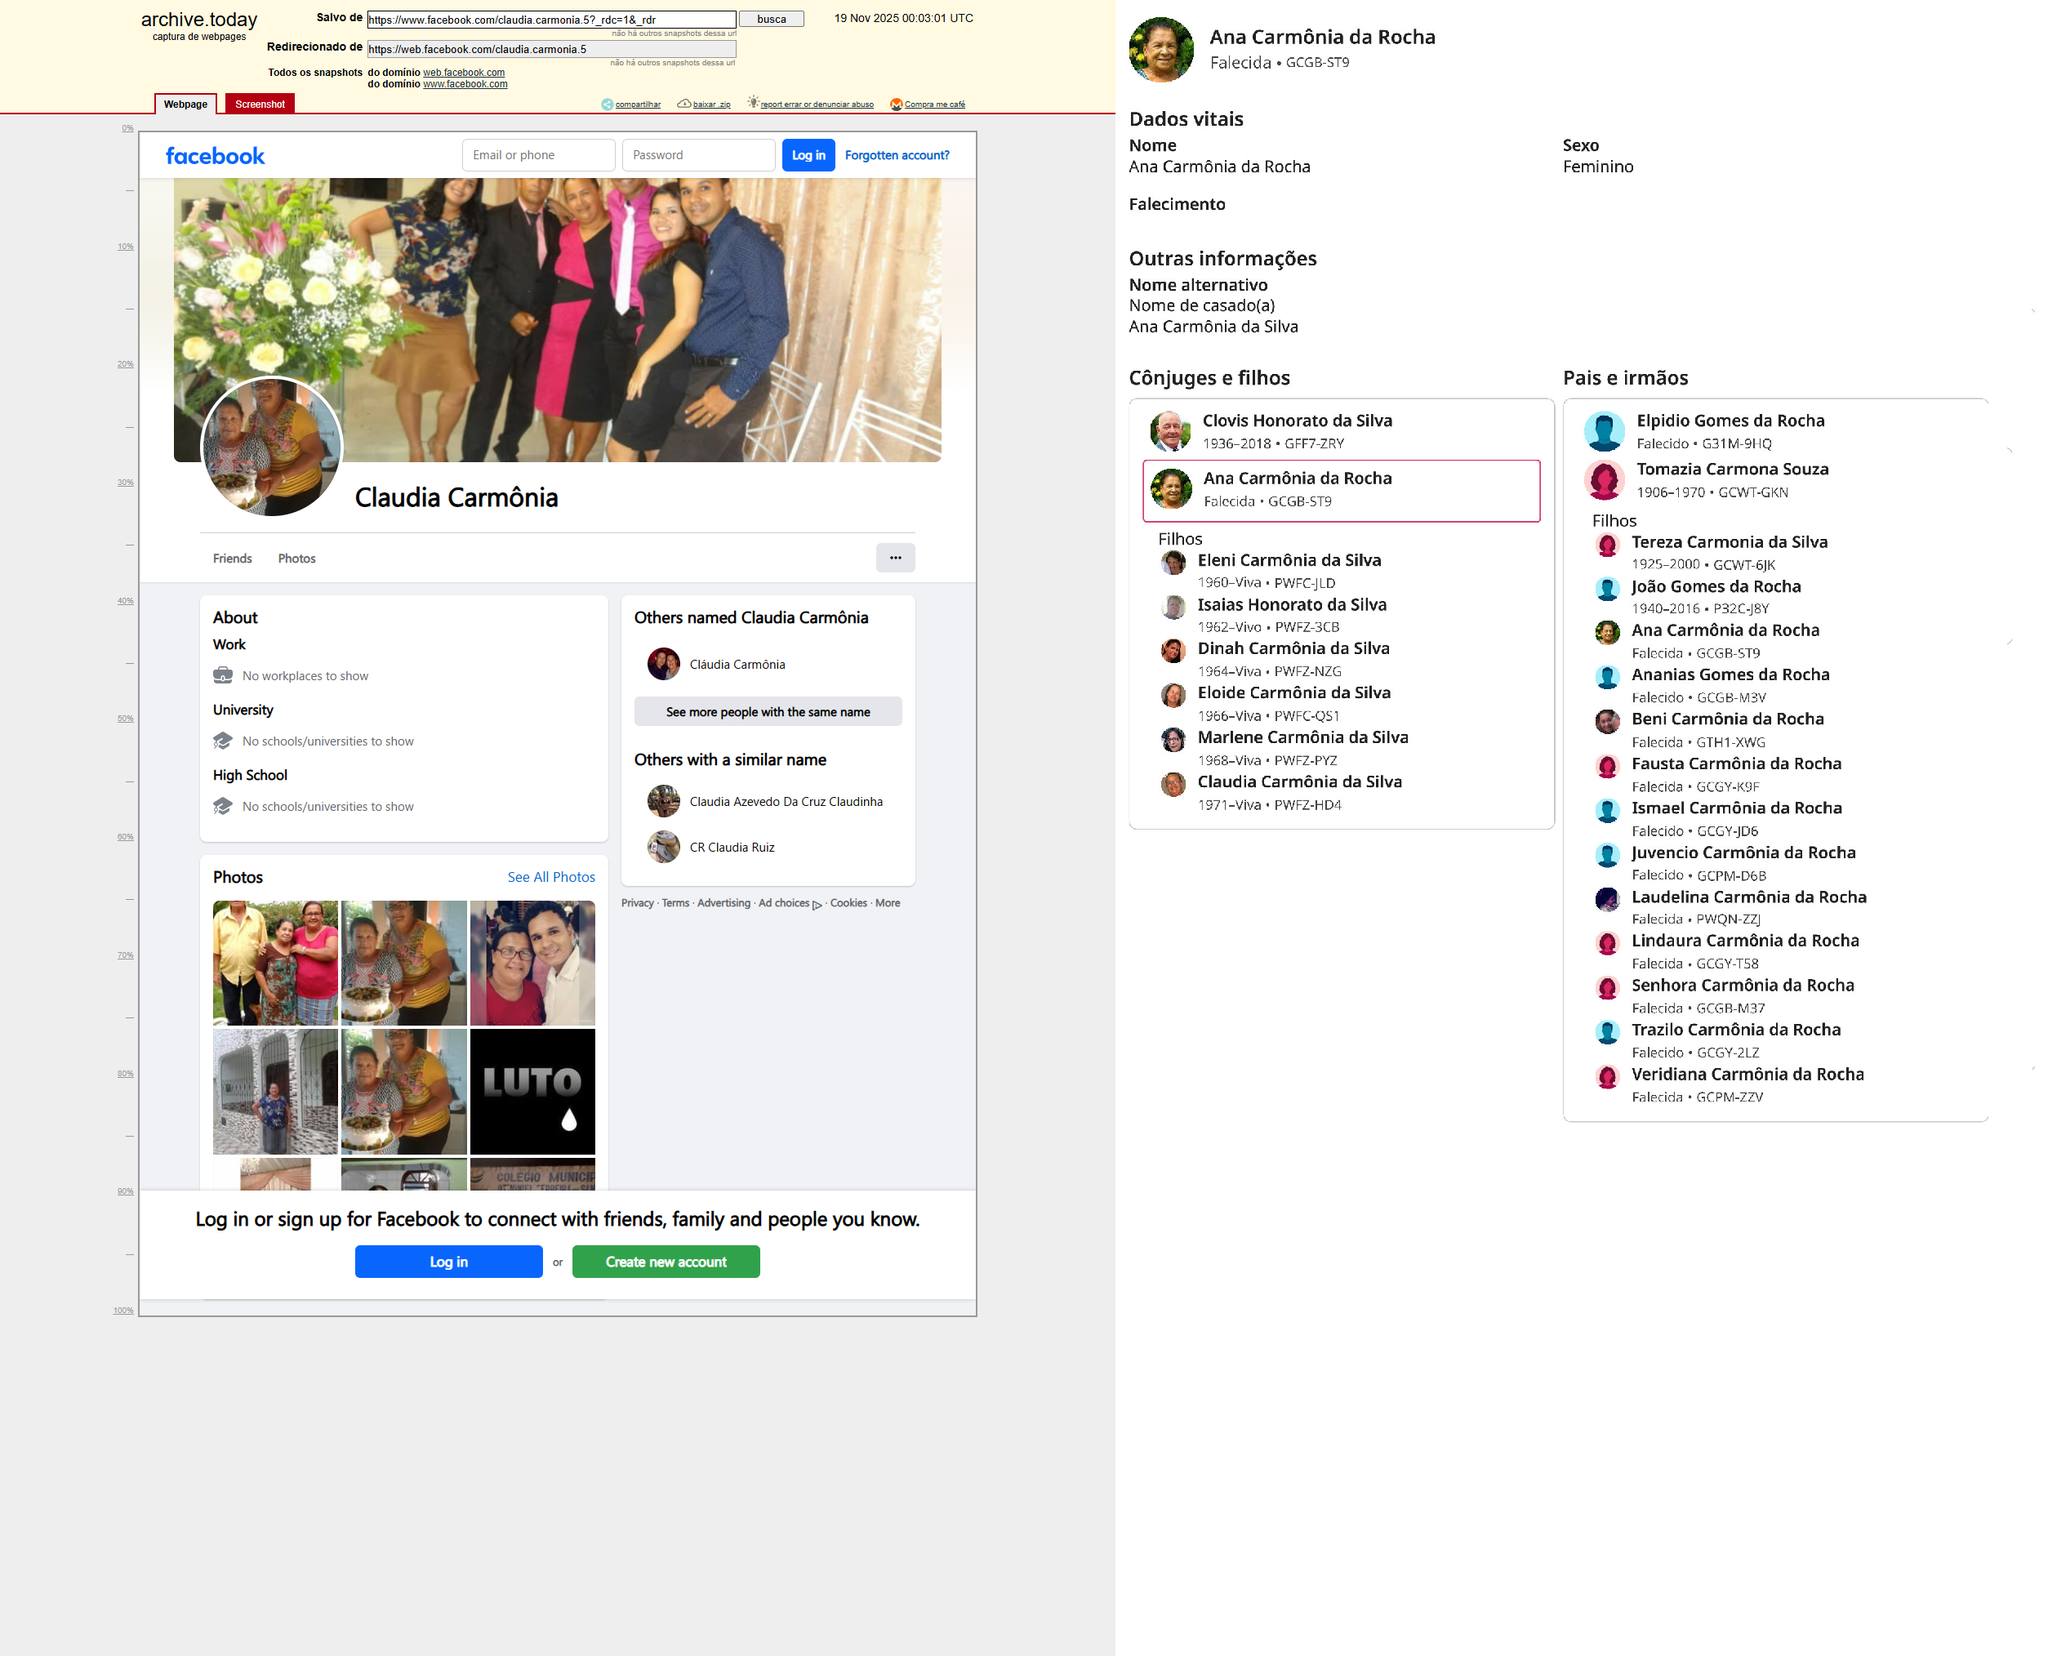Viewport: 2048px width, 1656px height.
Task: Open the three-dots profile options menu
Action: [x=895, y=558]
